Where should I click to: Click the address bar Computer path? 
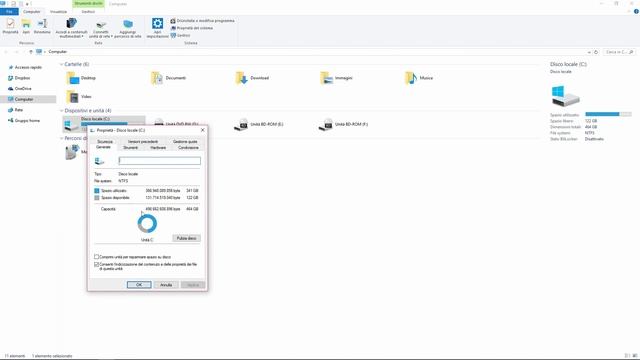coord(58,52)
